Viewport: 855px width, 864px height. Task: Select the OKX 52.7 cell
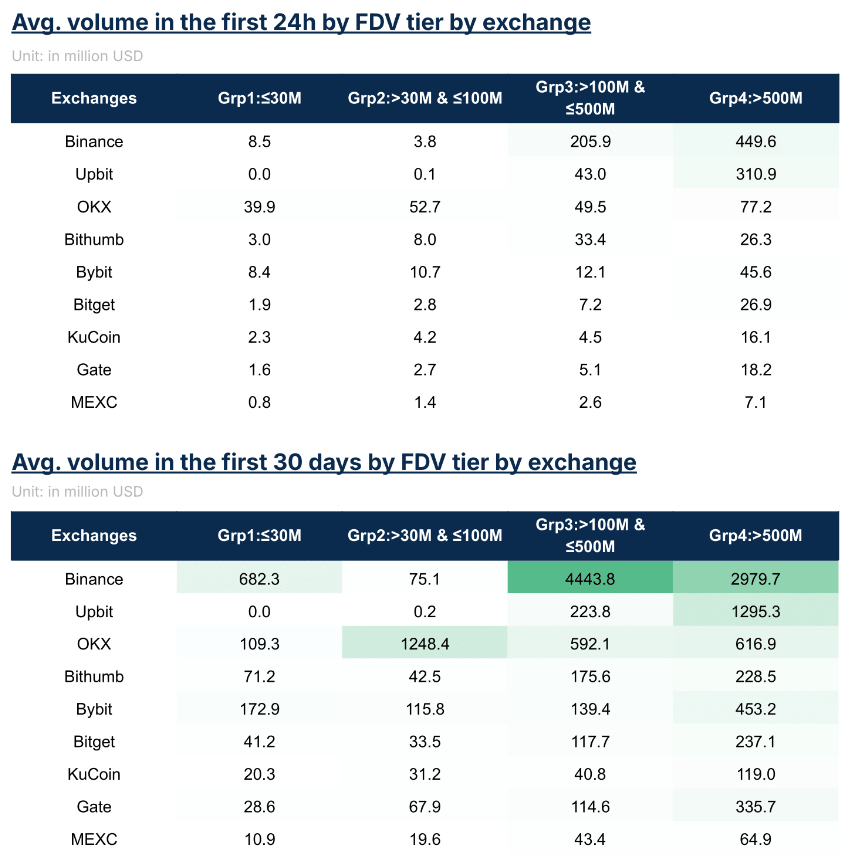pyautogui.click(x=425, y=207)
